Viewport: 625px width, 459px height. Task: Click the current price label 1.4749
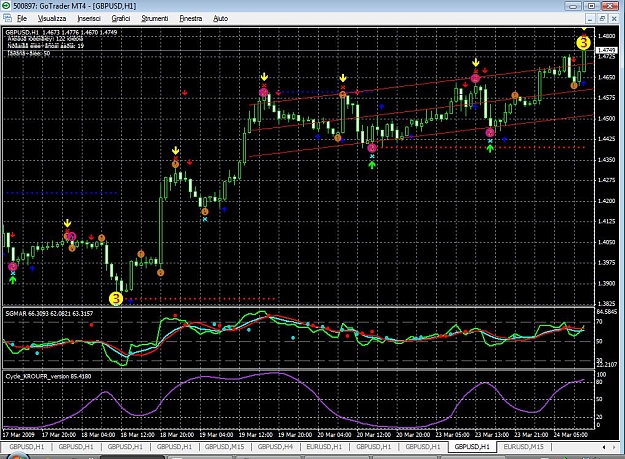point(606,50)
